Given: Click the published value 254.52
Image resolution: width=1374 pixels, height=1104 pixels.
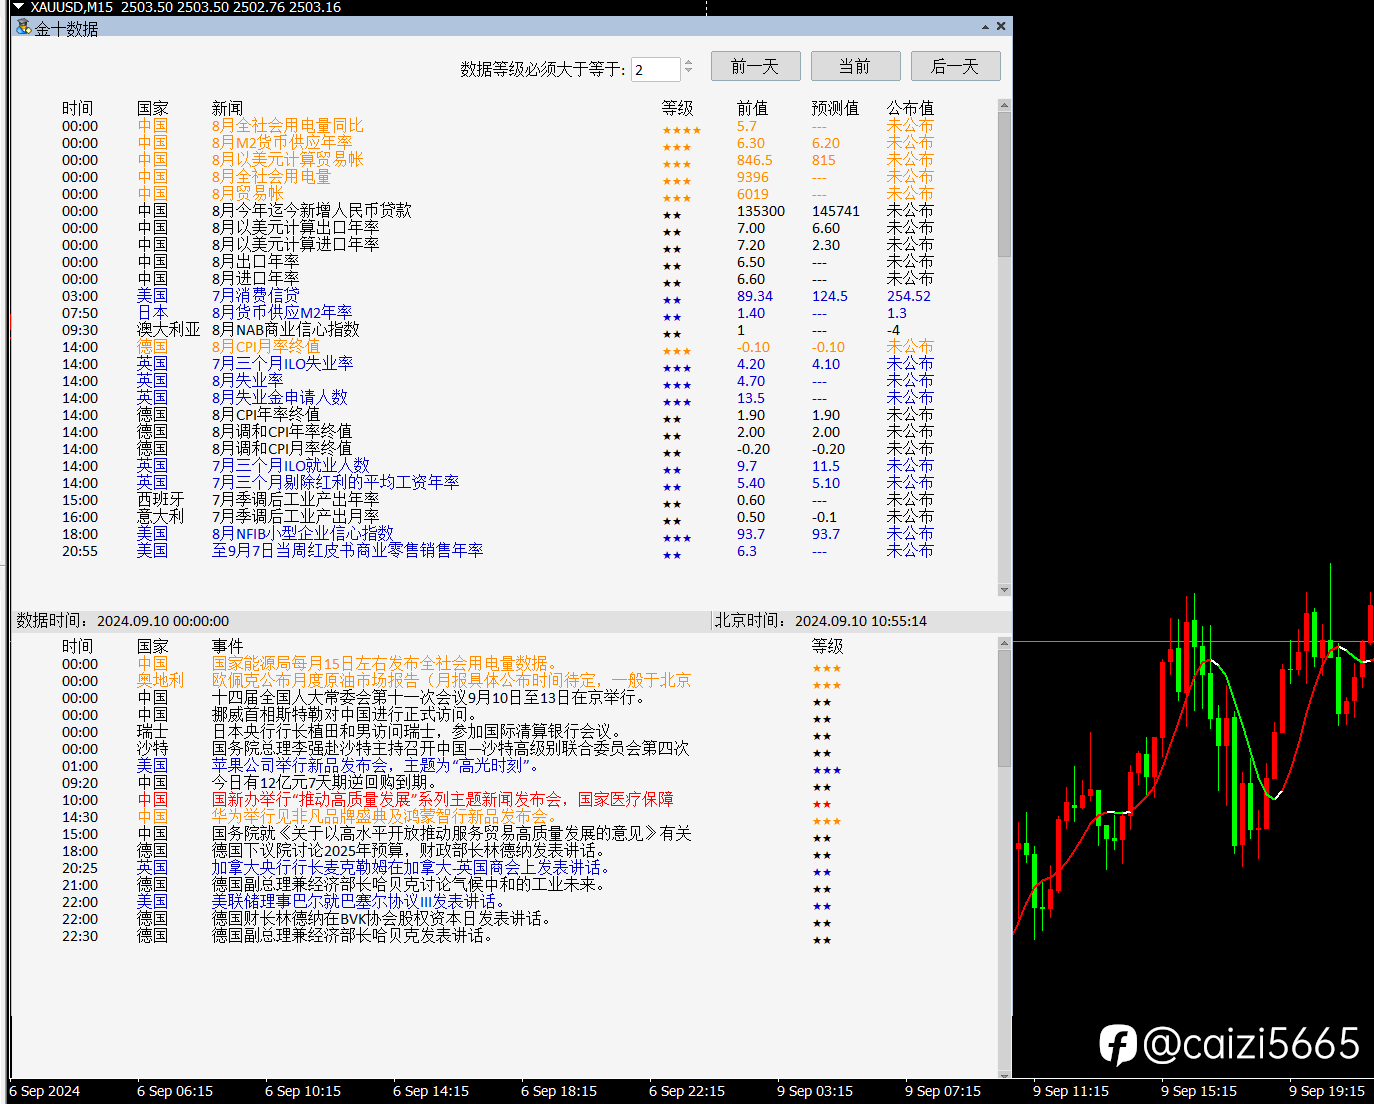Looking at the screenshot, I should pyautogui.click(x=908, y=296).
